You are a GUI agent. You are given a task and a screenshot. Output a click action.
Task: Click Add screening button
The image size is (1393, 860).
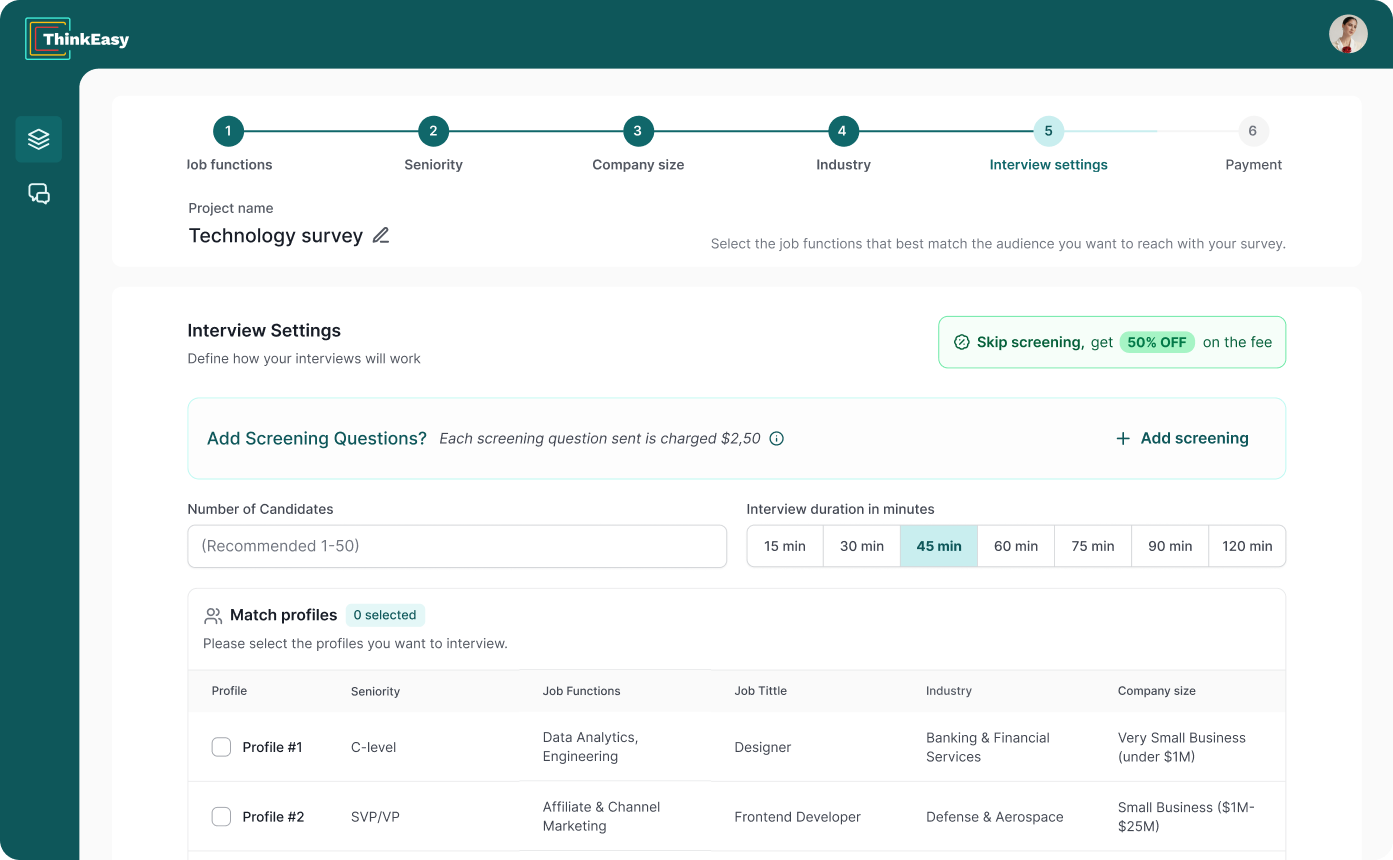pyautogui.click(x=1182, y=438)
